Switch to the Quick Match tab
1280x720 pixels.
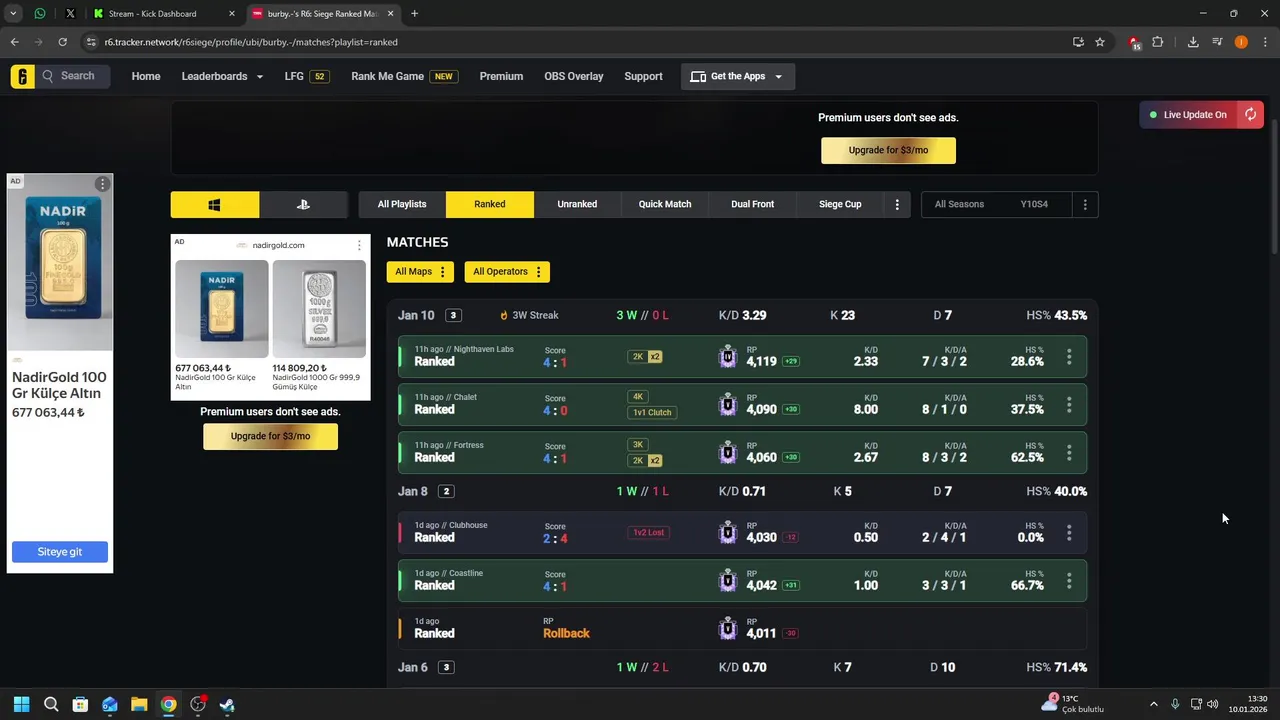click(x=665, y=204)
